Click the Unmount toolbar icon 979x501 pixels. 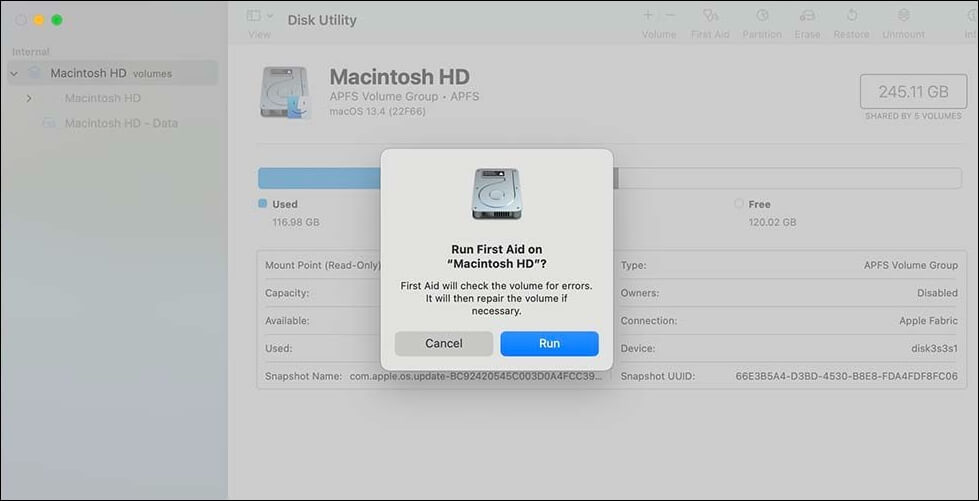click(904, 16)
